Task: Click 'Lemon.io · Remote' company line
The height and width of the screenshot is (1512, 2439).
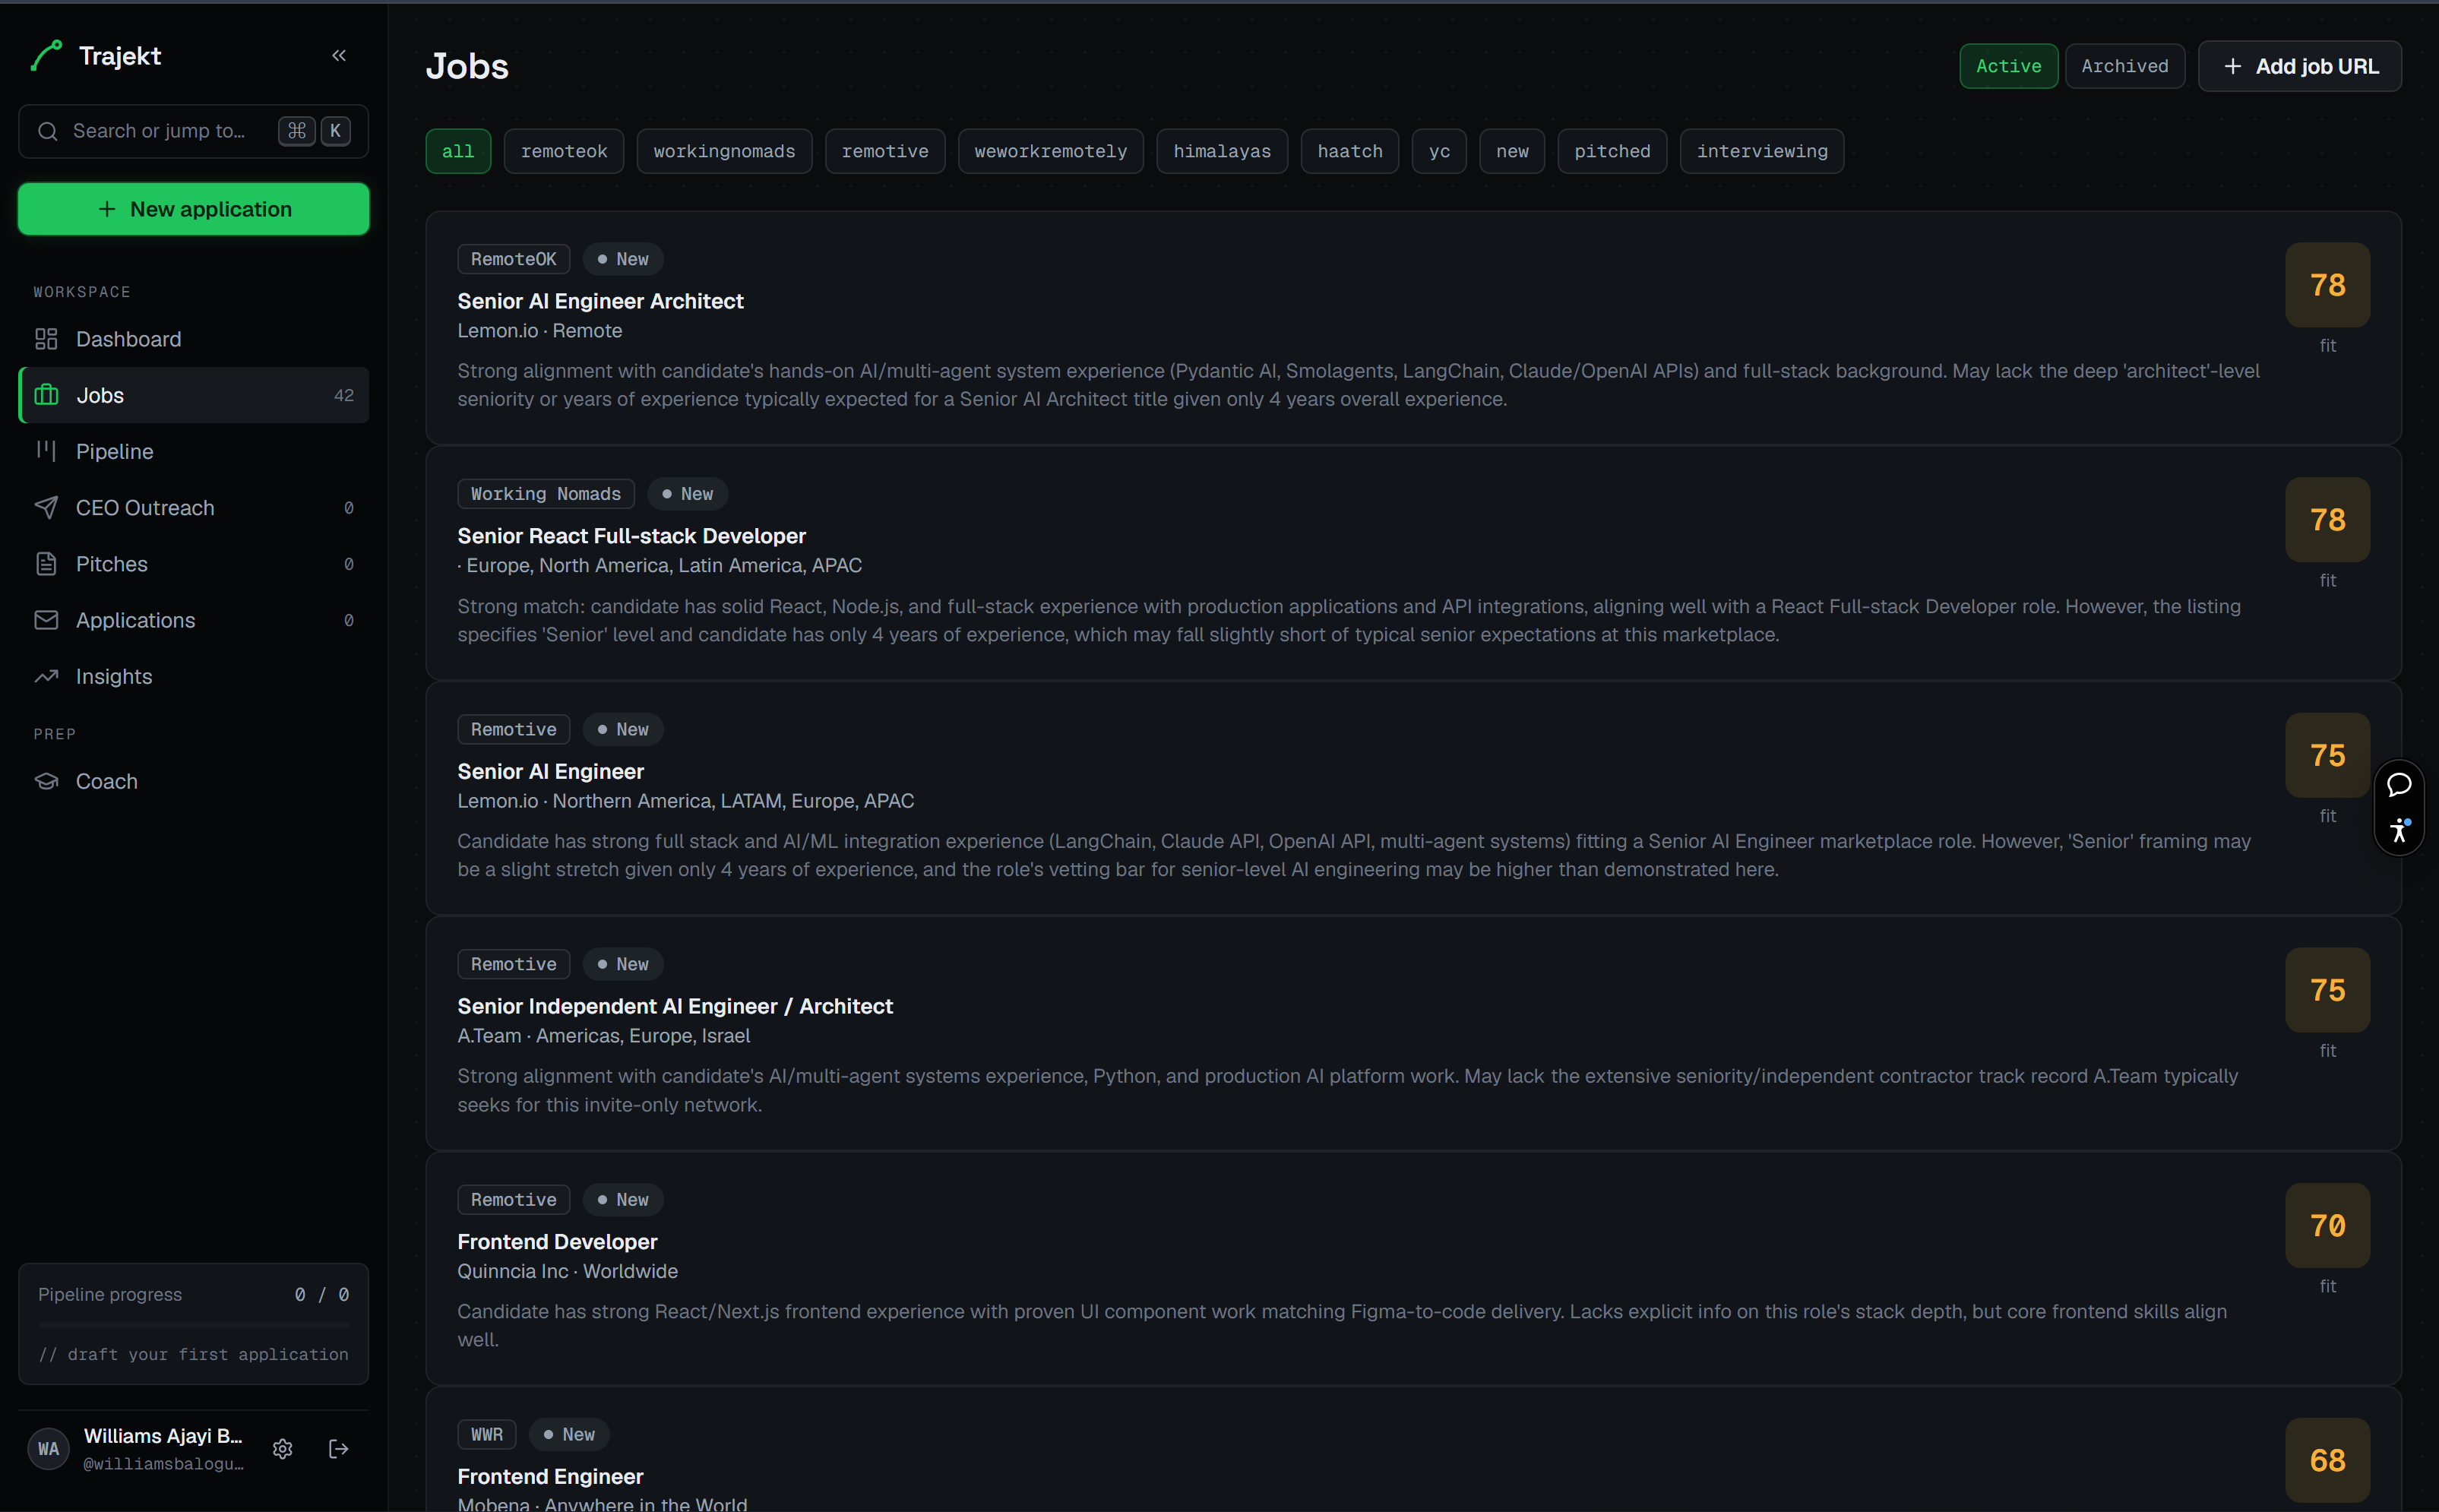Action: click(x=540, y=330)
